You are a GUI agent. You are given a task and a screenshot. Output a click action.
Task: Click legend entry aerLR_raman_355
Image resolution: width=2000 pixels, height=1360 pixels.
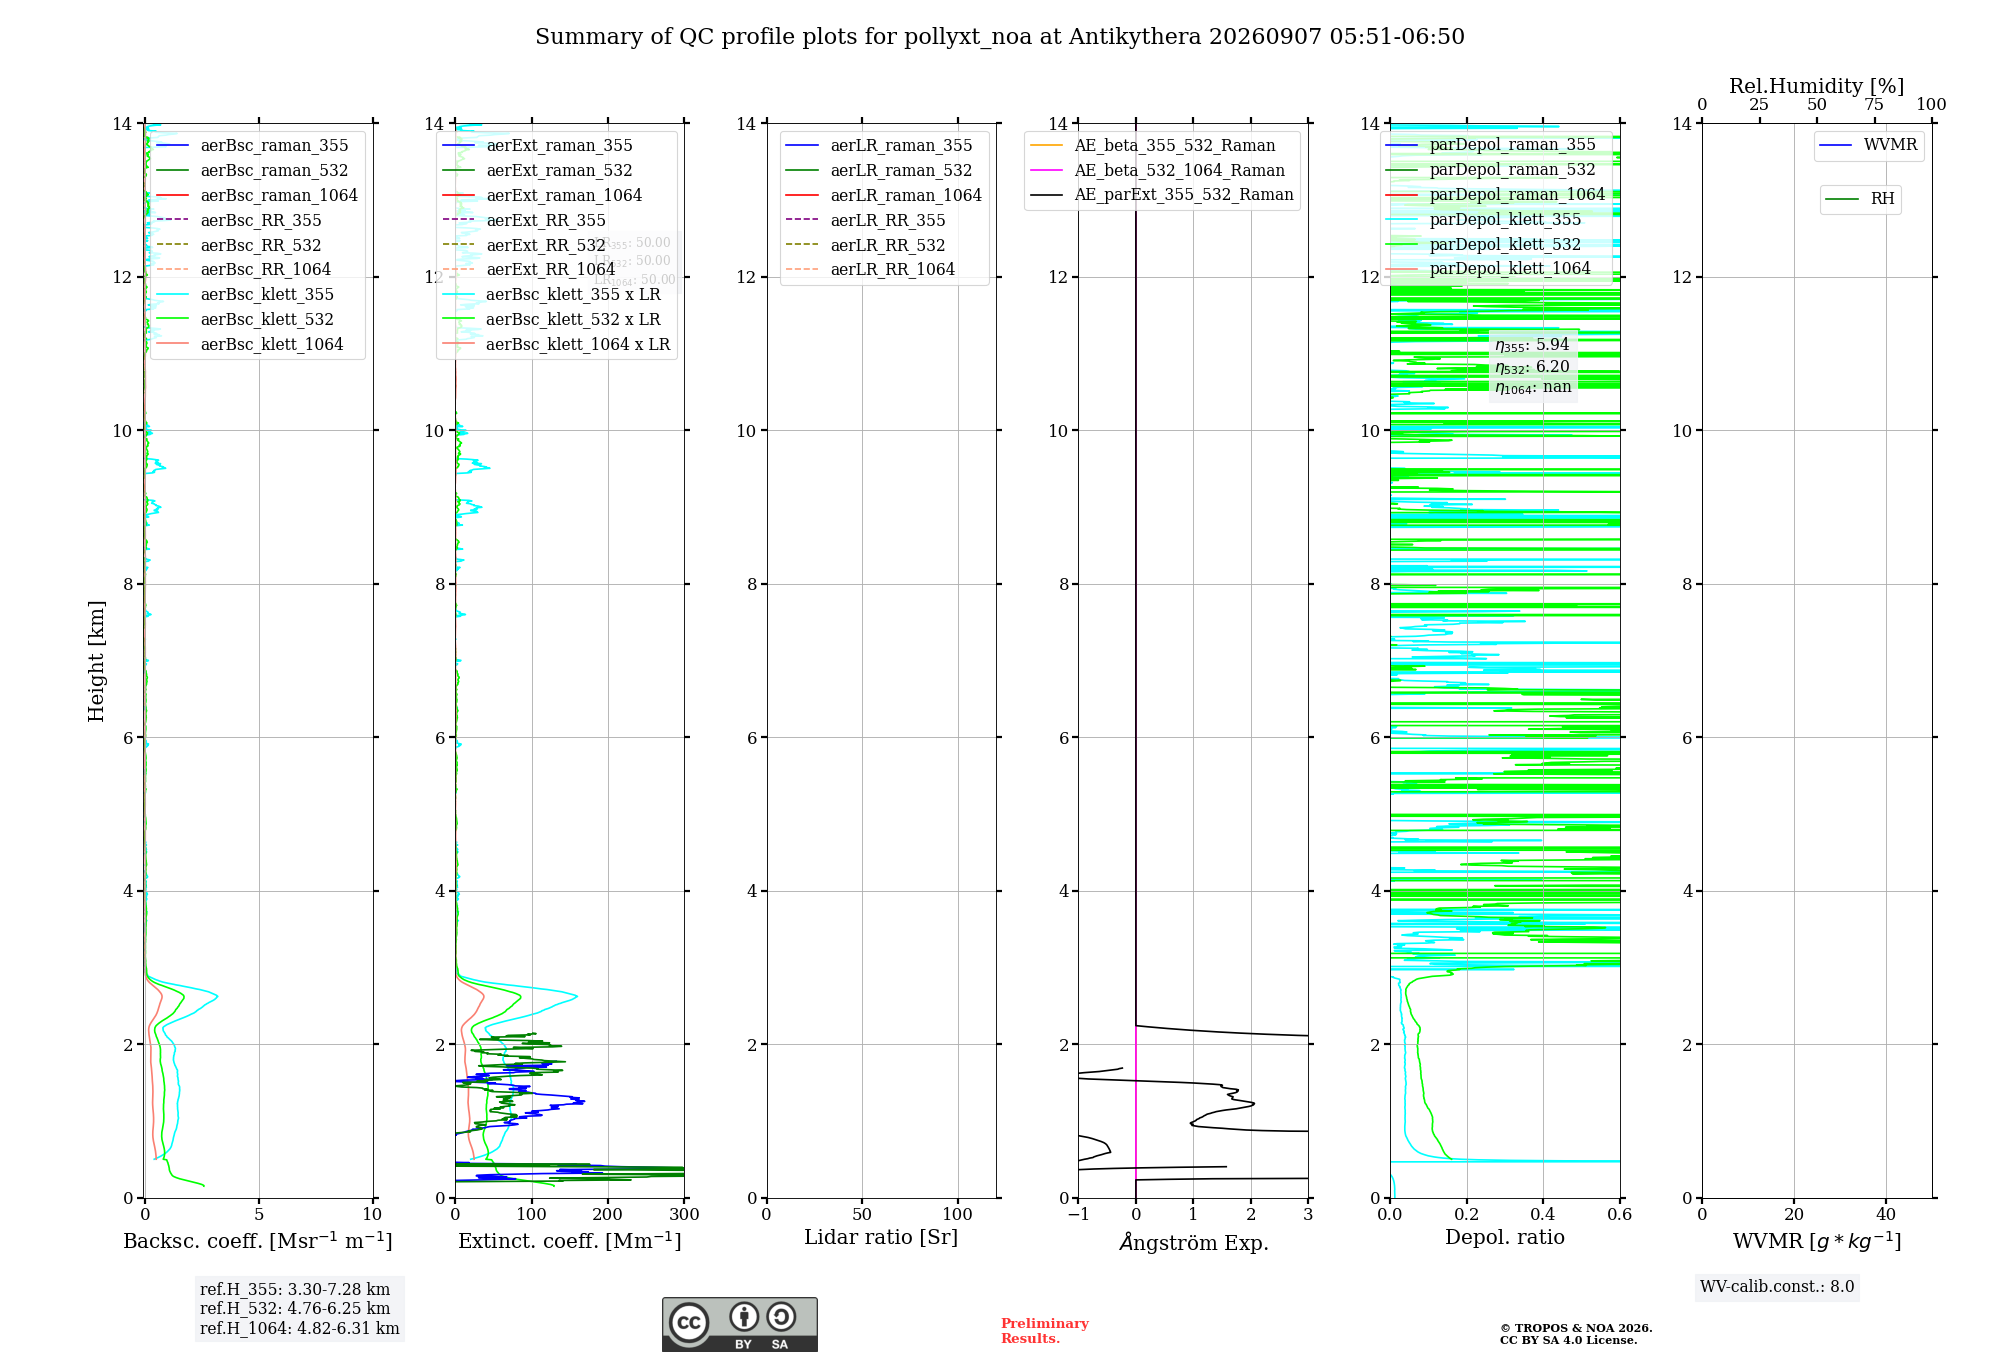click(879, 145)
